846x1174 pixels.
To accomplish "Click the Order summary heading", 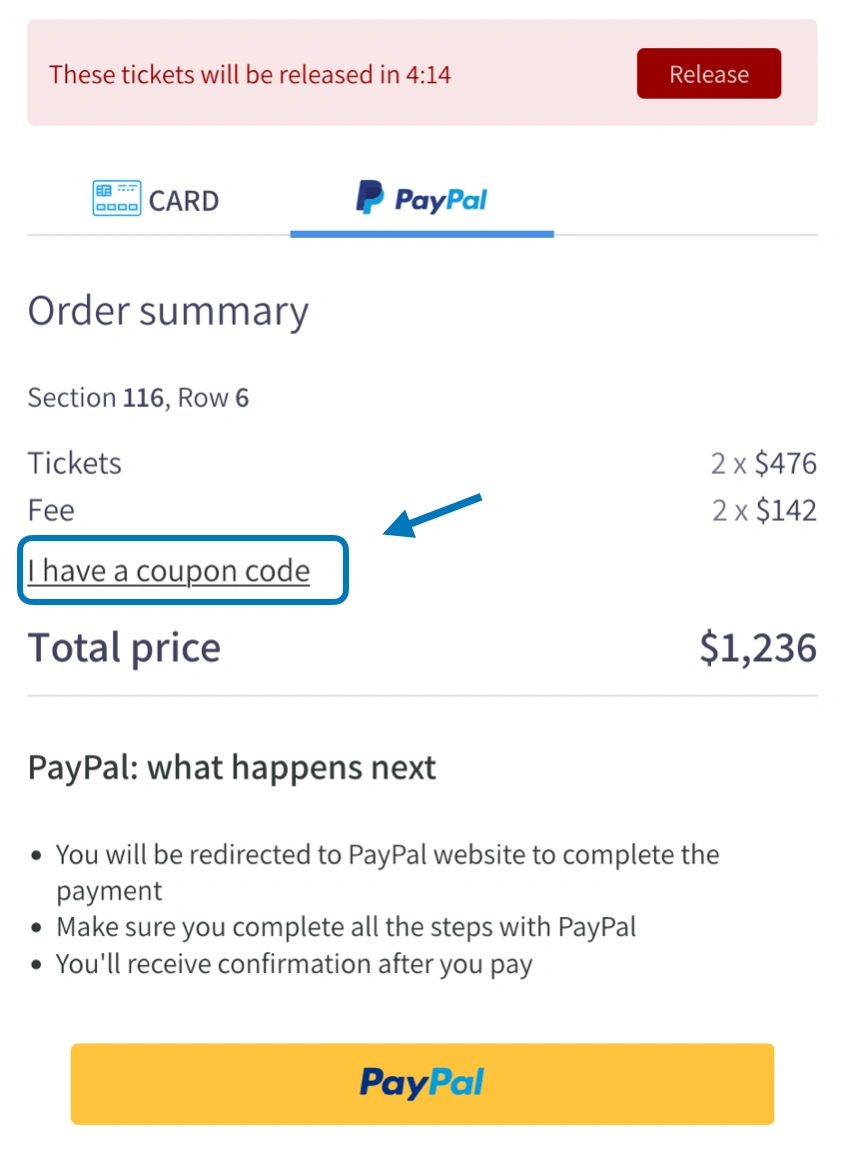I will [x=168, y=311].
